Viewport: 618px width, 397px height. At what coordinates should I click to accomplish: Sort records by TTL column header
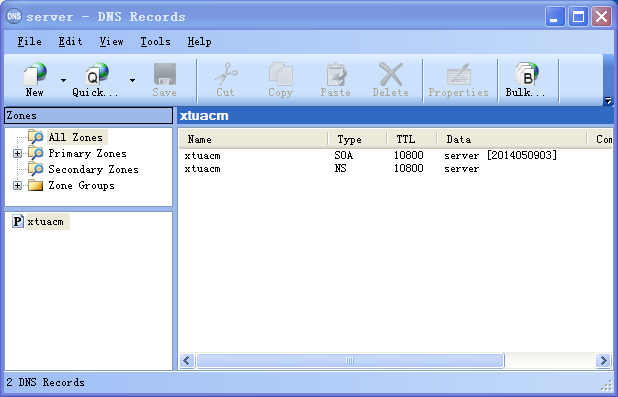tap(412, 139)
